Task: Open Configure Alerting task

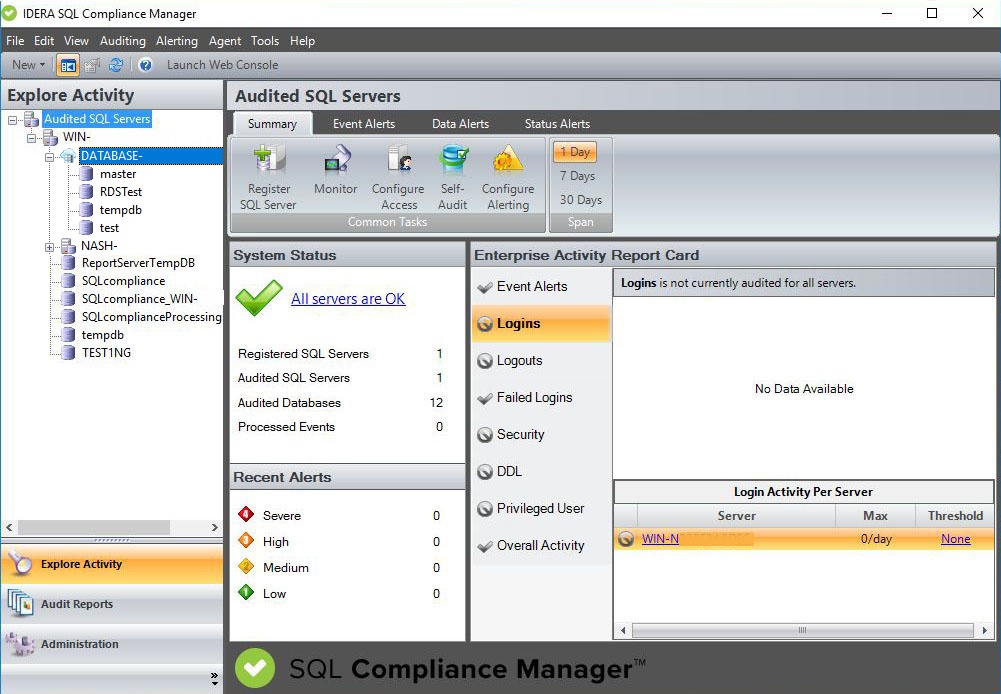Action: point(508,159)
